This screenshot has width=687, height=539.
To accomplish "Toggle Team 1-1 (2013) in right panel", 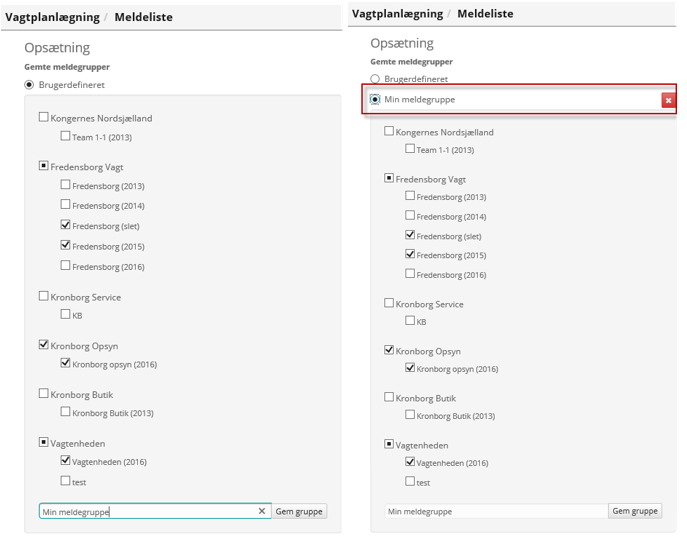I will pos(410,149).
